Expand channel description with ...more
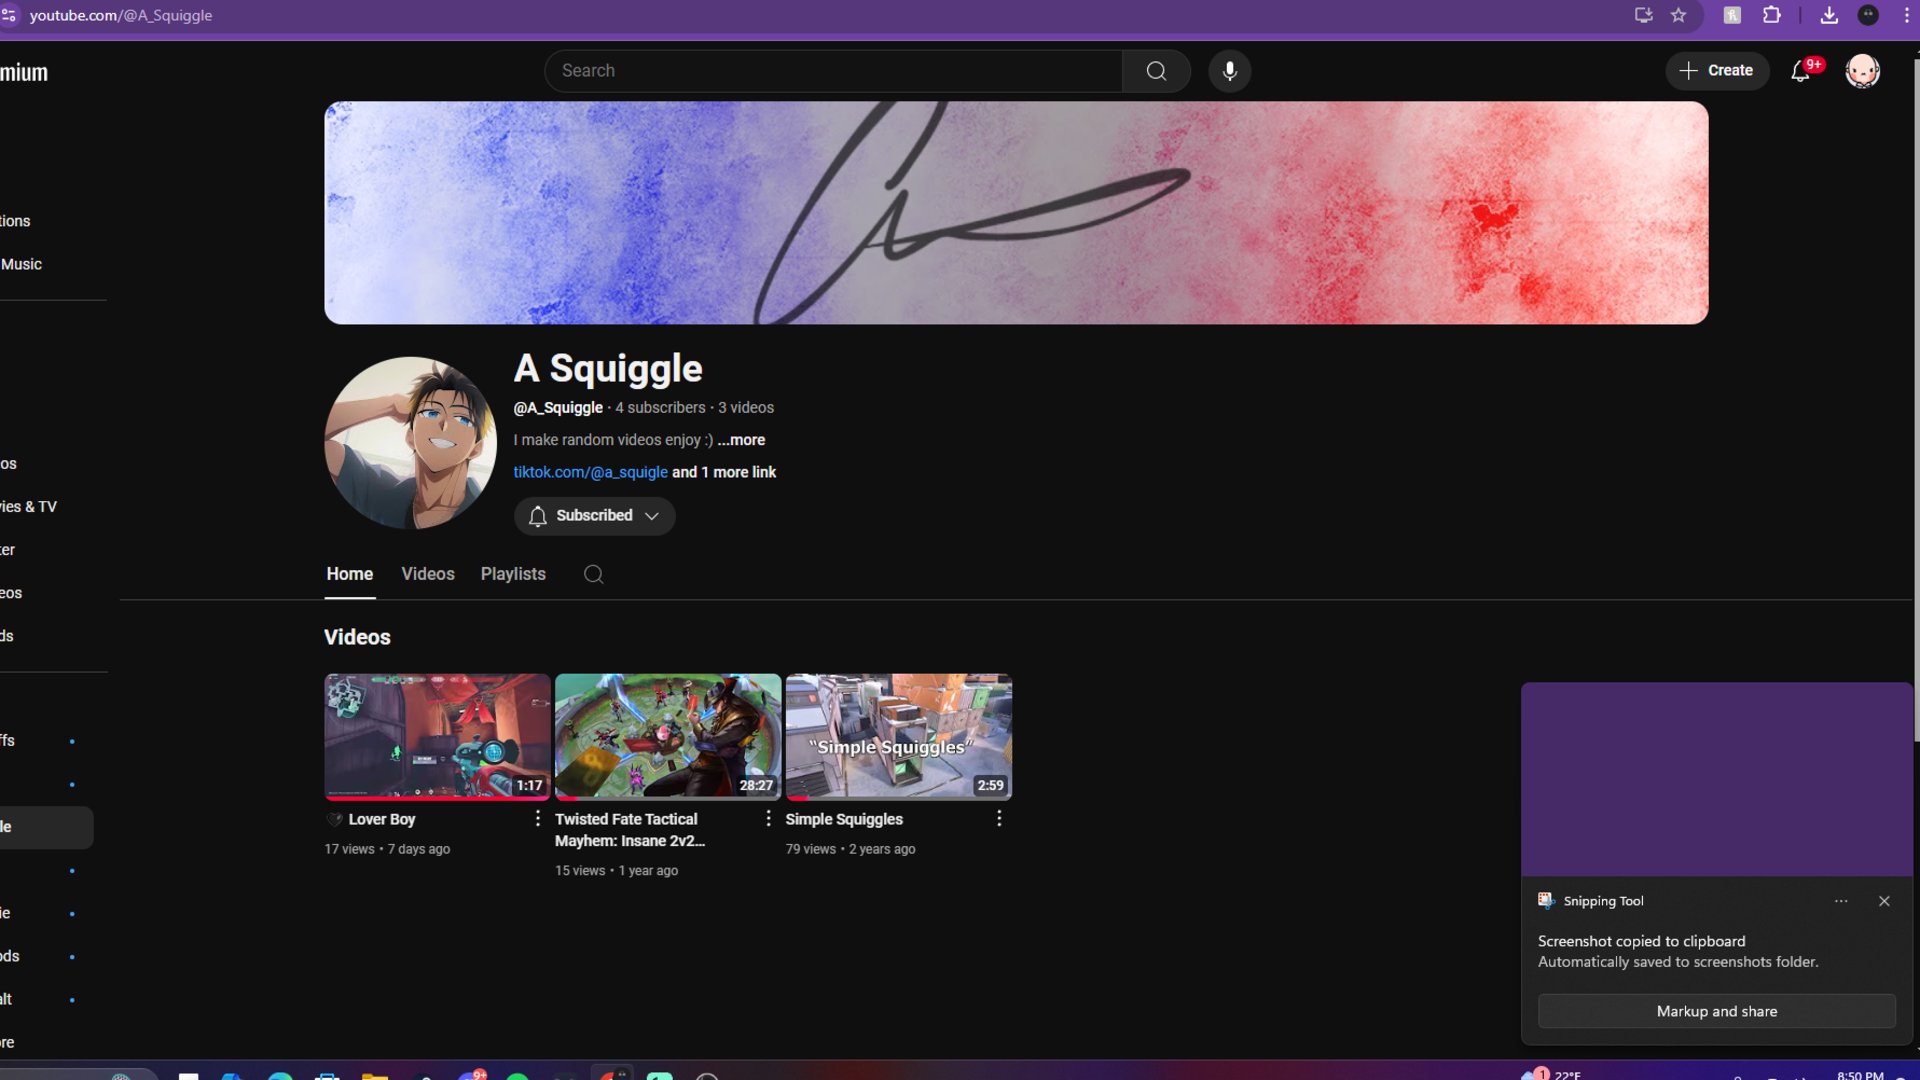The height and width of the screenshot is (1080, 1920). [741, 440]
